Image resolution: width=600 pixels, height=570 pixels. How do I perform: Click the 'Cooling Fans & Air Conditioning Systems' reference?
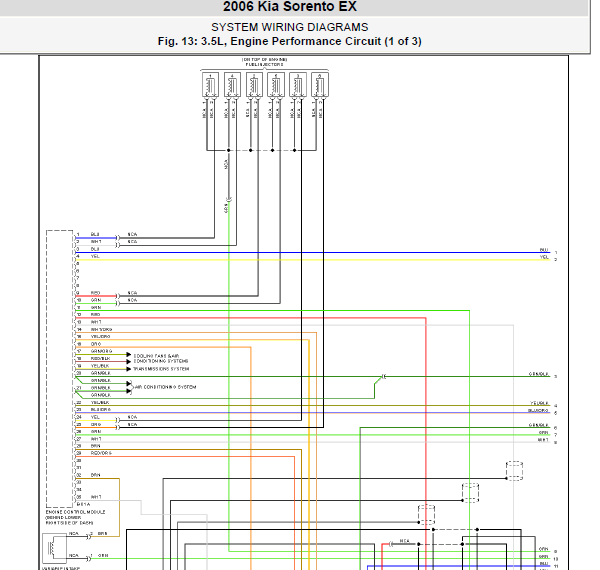tap(161, 358)
